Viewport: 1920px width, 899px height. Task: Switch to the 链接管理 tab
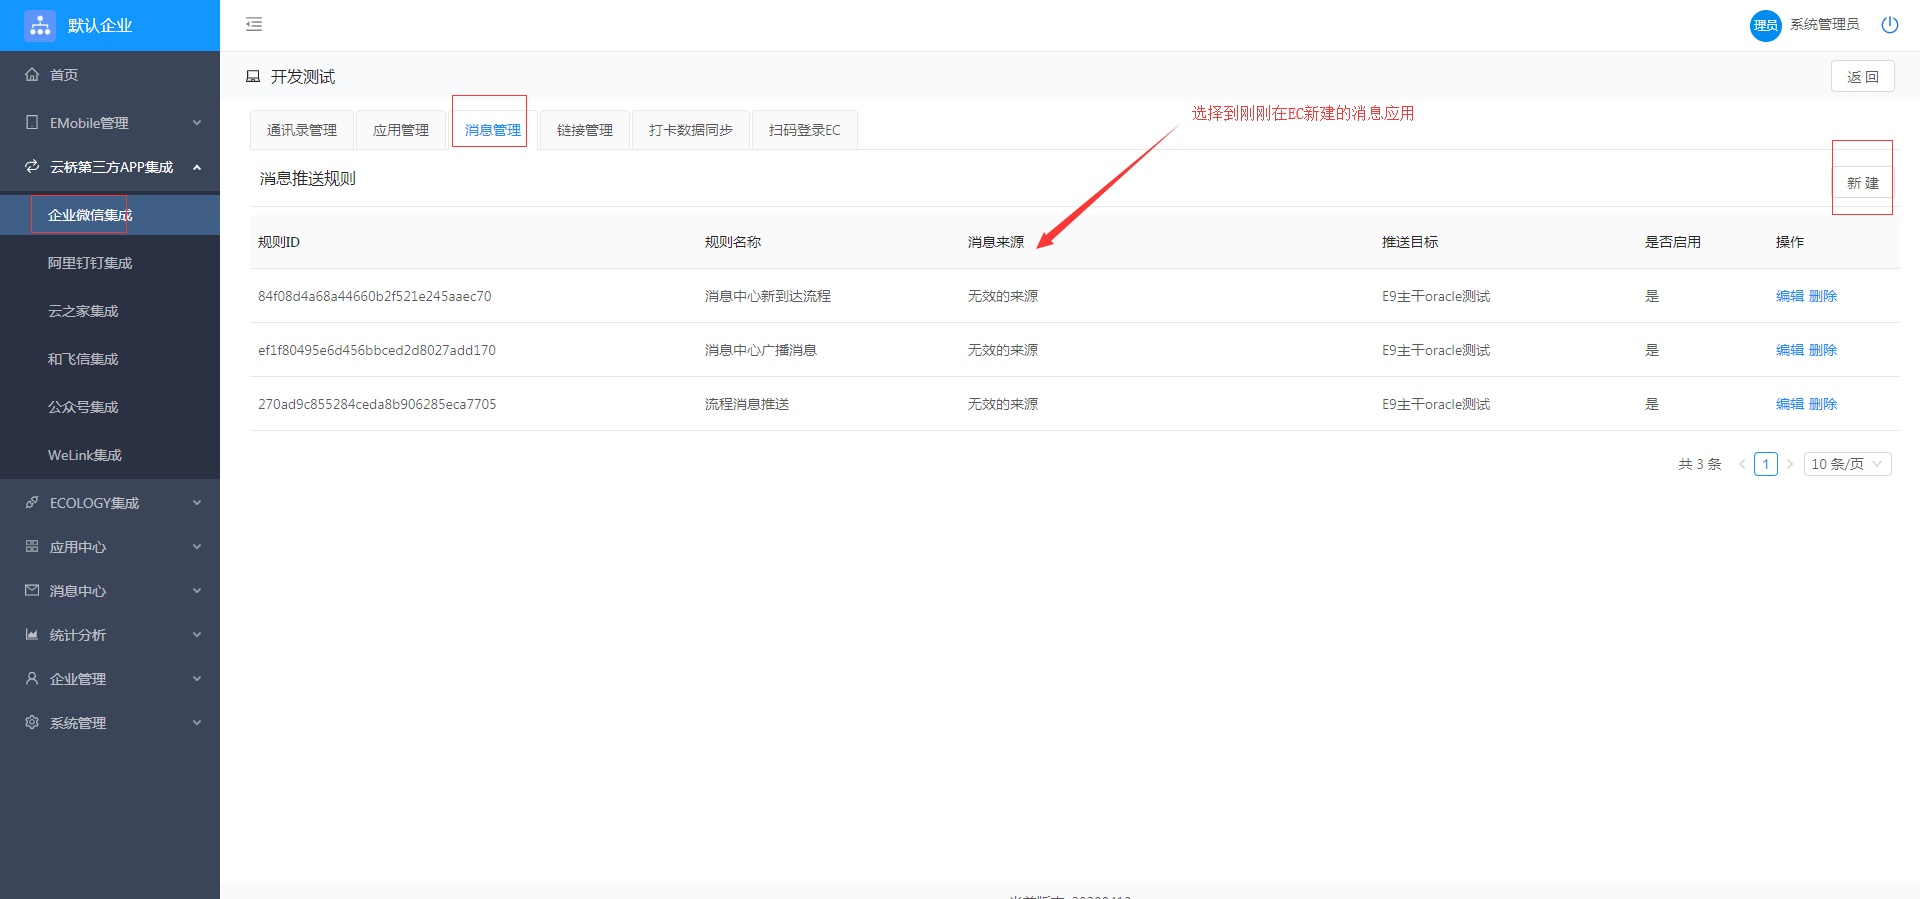pos(585,130)
